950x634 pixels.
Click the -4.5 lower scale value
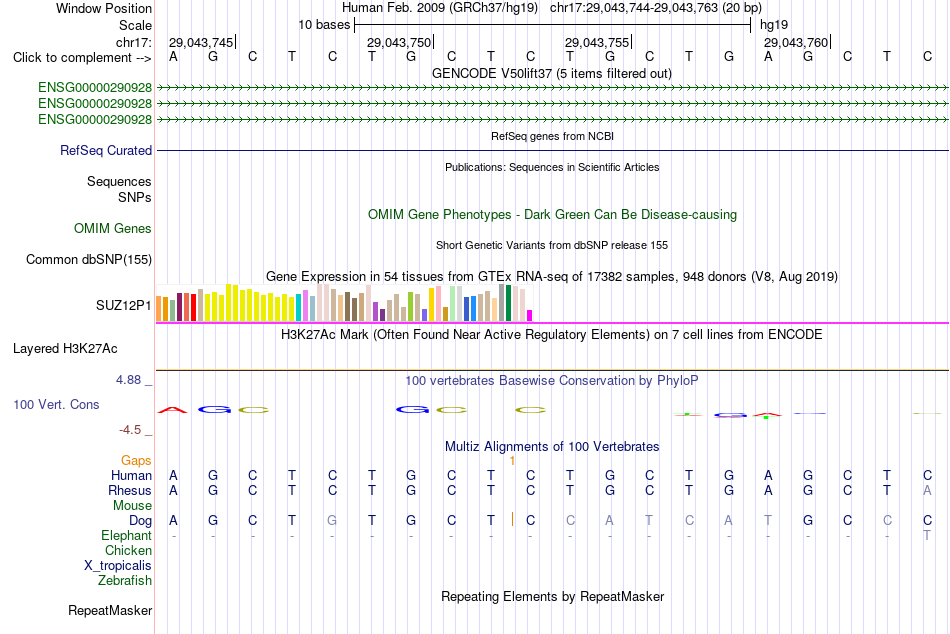130,430
